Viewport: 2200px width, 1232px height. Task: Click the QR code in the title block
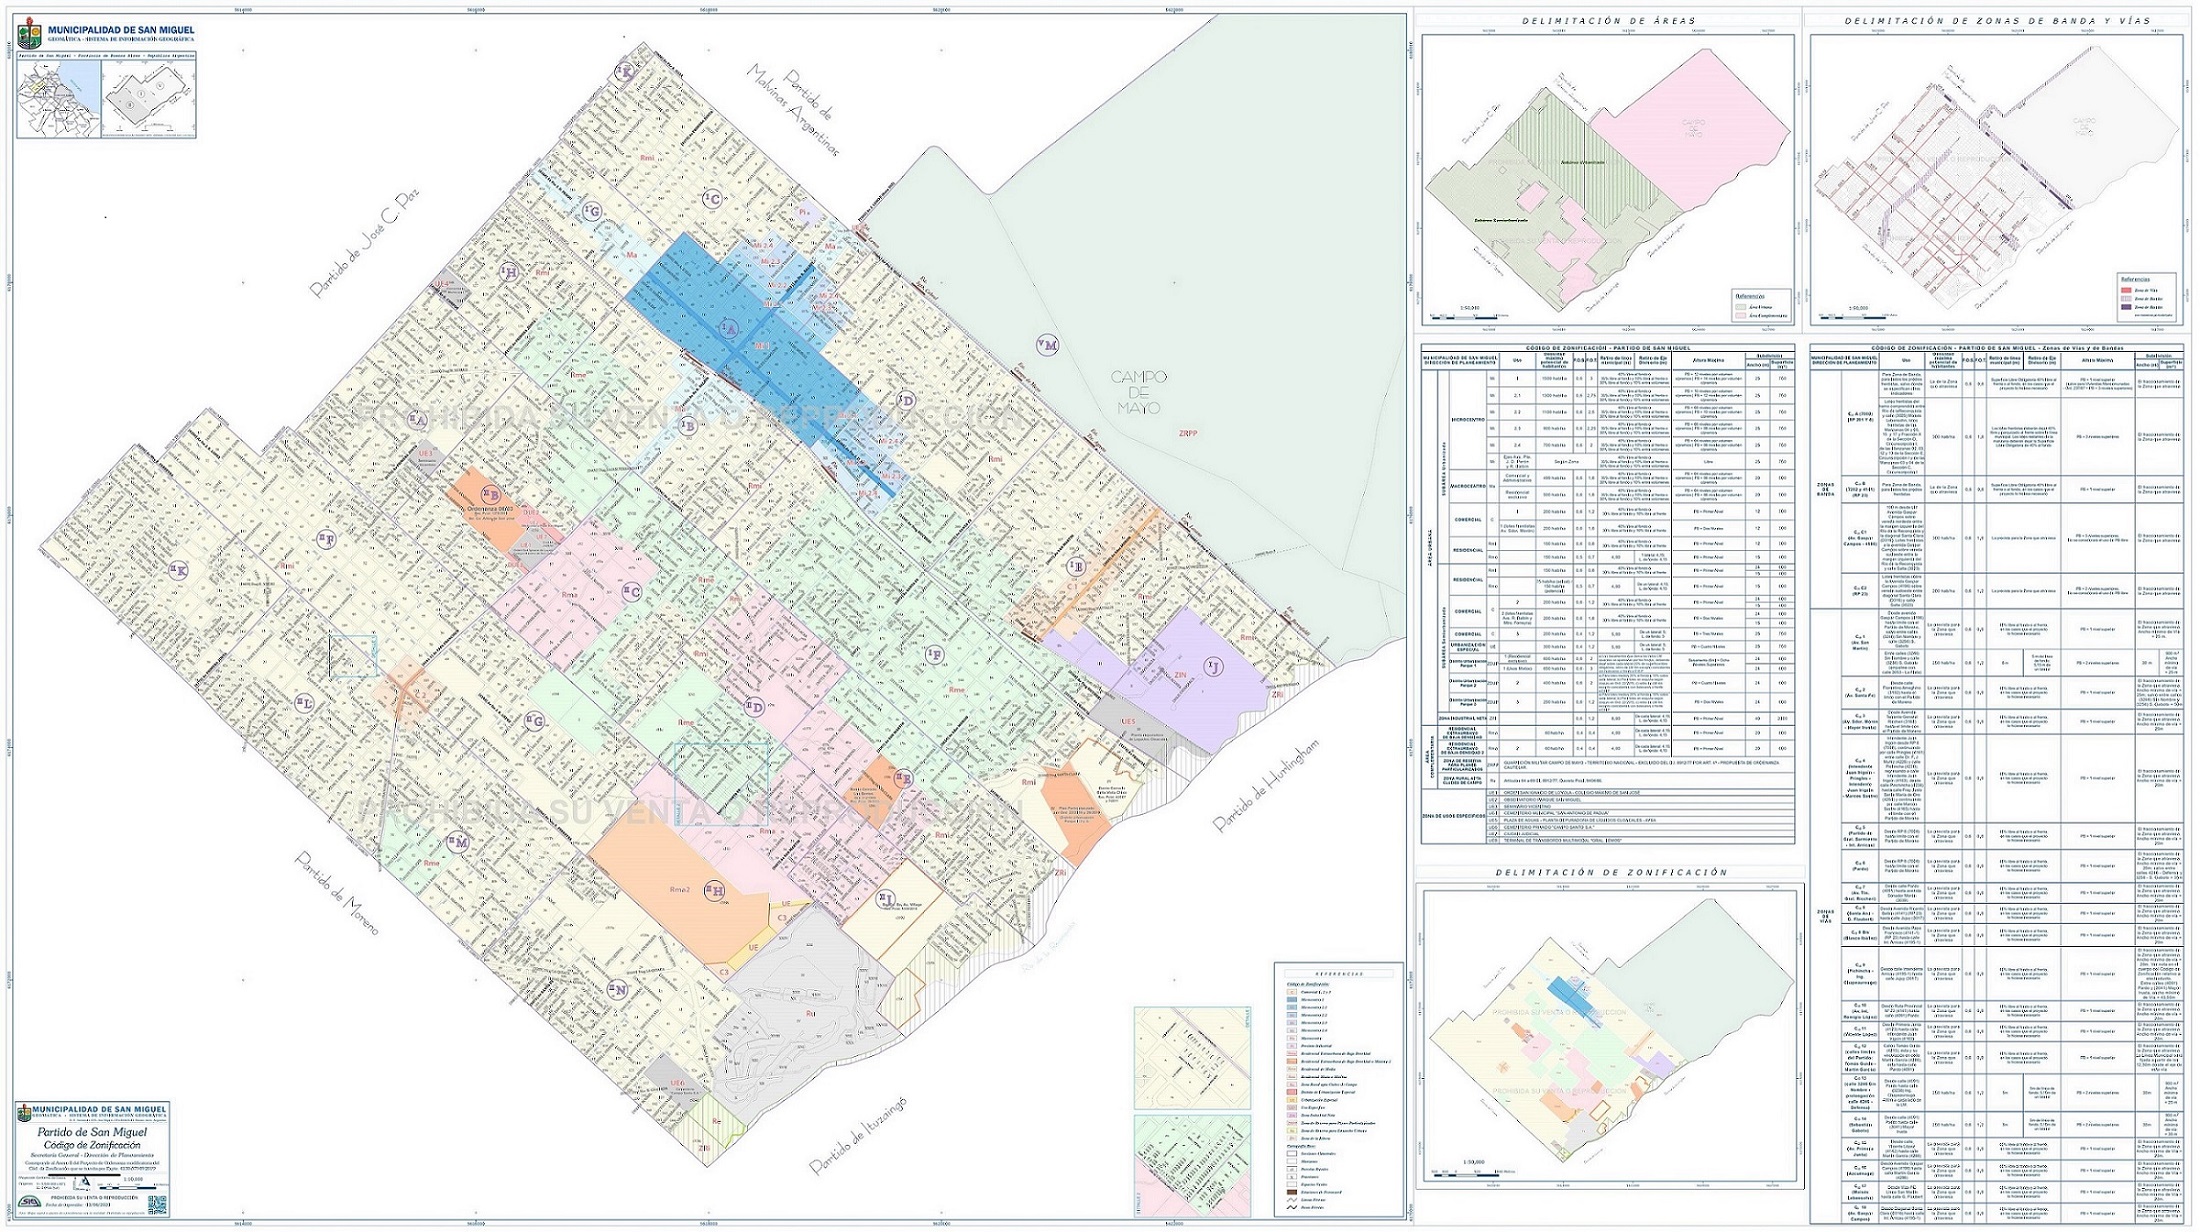(x=157, y=1203)
